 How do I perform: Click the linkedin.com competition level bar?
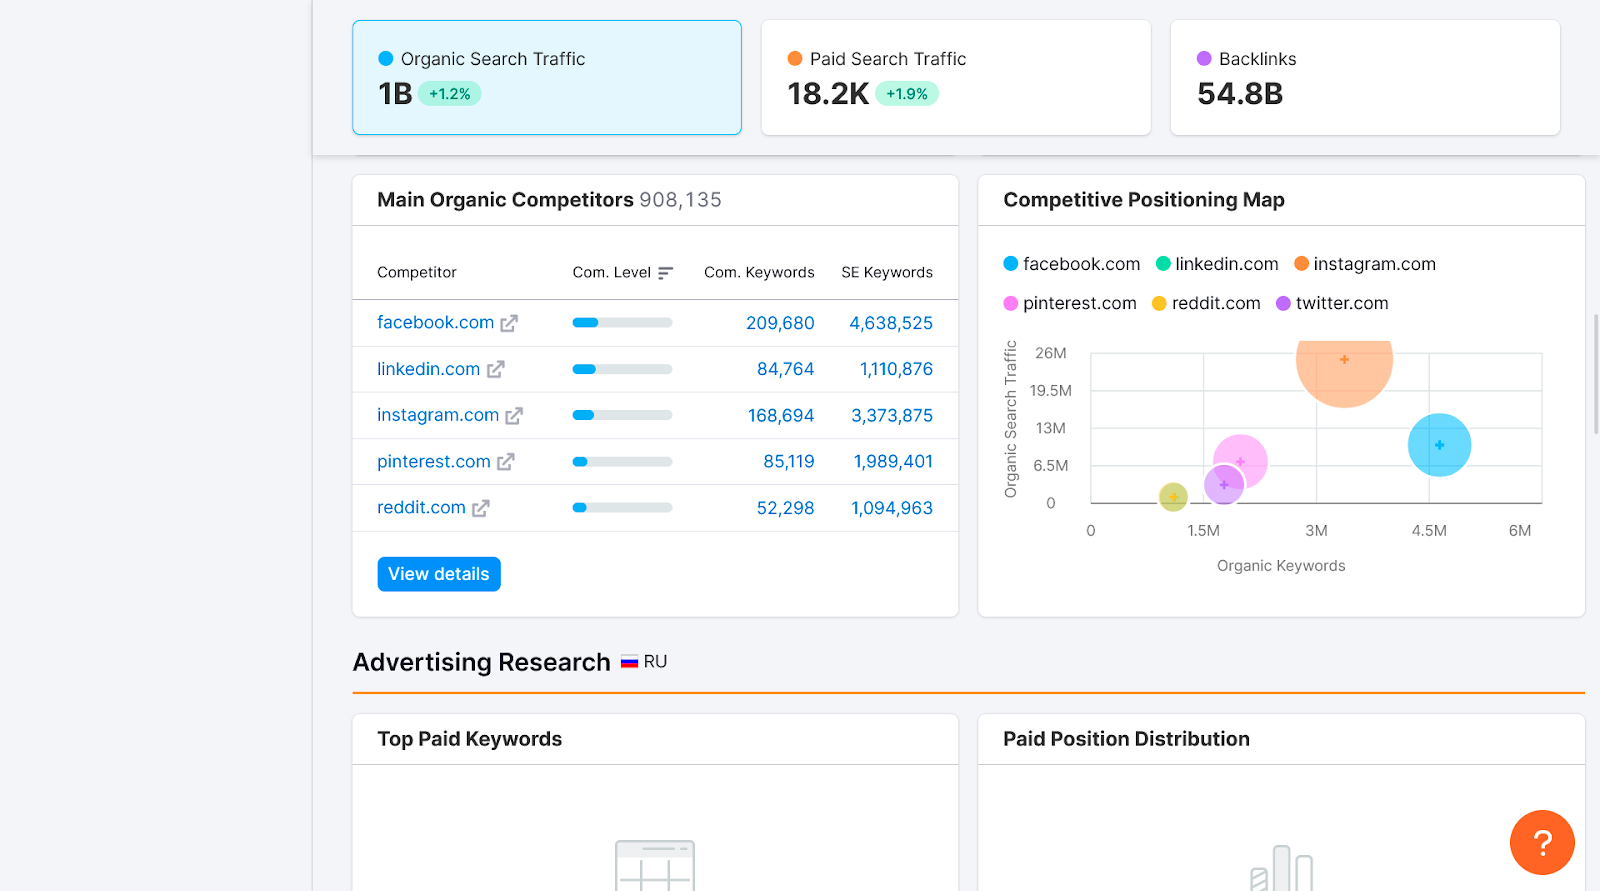(622, 369)
